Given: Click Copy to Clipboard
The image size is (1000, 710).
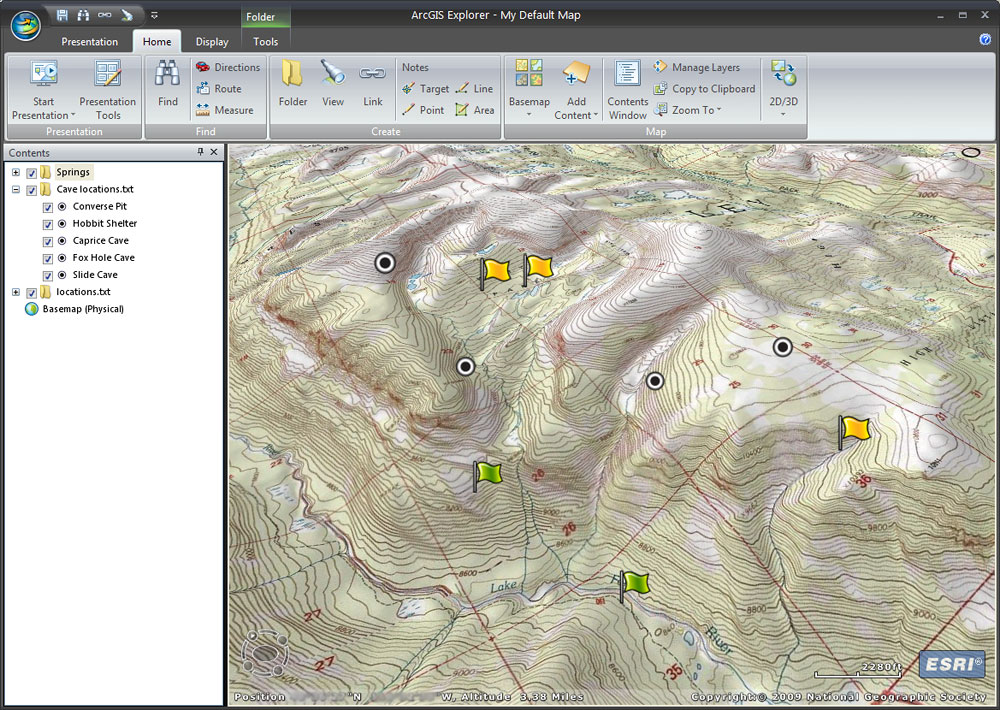Looking at the screenshot, I should click(705, 89).
